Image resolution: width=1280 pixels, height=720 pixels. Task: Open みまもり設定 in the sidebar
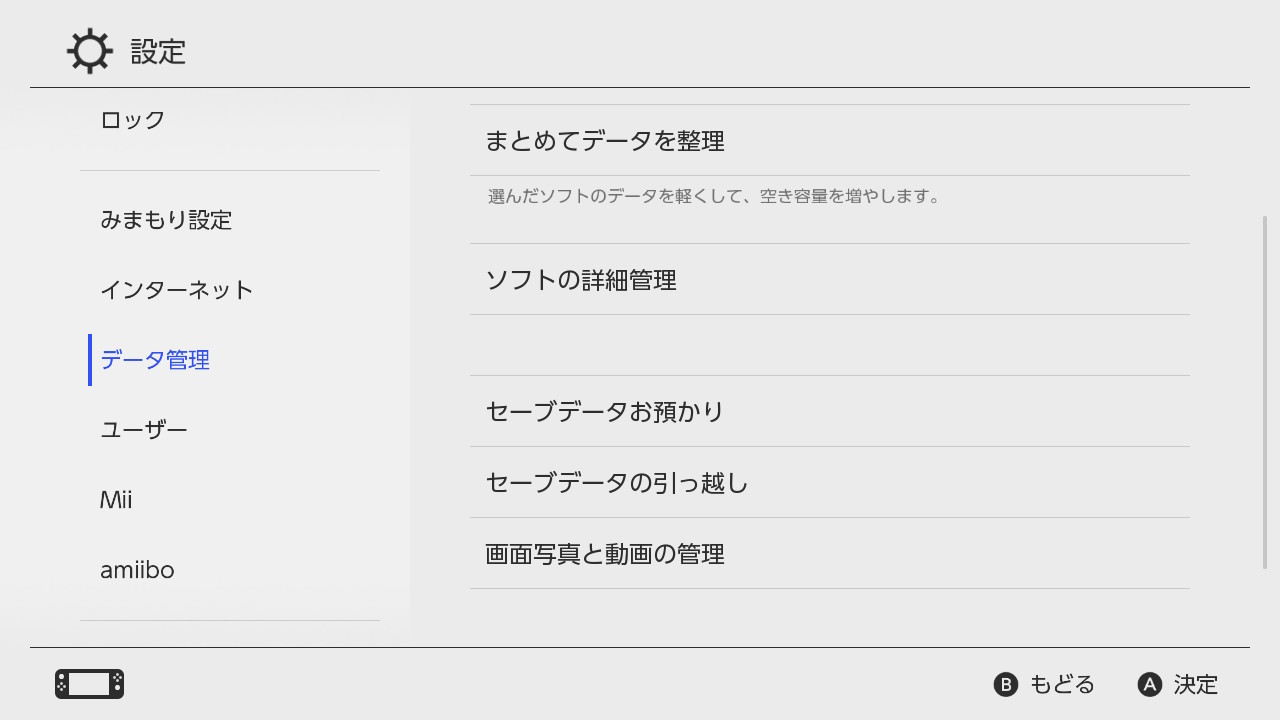pos(166,220)
